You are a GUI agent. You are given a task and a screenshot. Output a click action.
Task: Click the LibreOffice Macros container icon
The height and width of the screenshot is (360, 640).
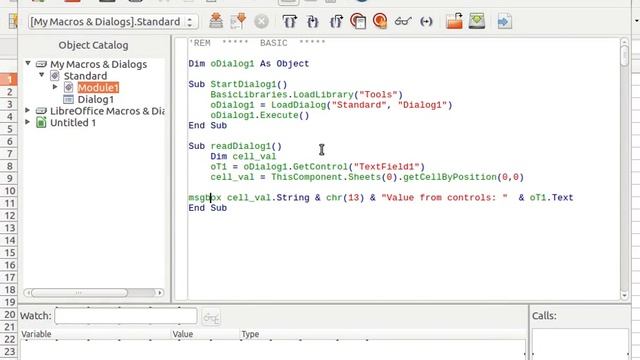(41, 111)
